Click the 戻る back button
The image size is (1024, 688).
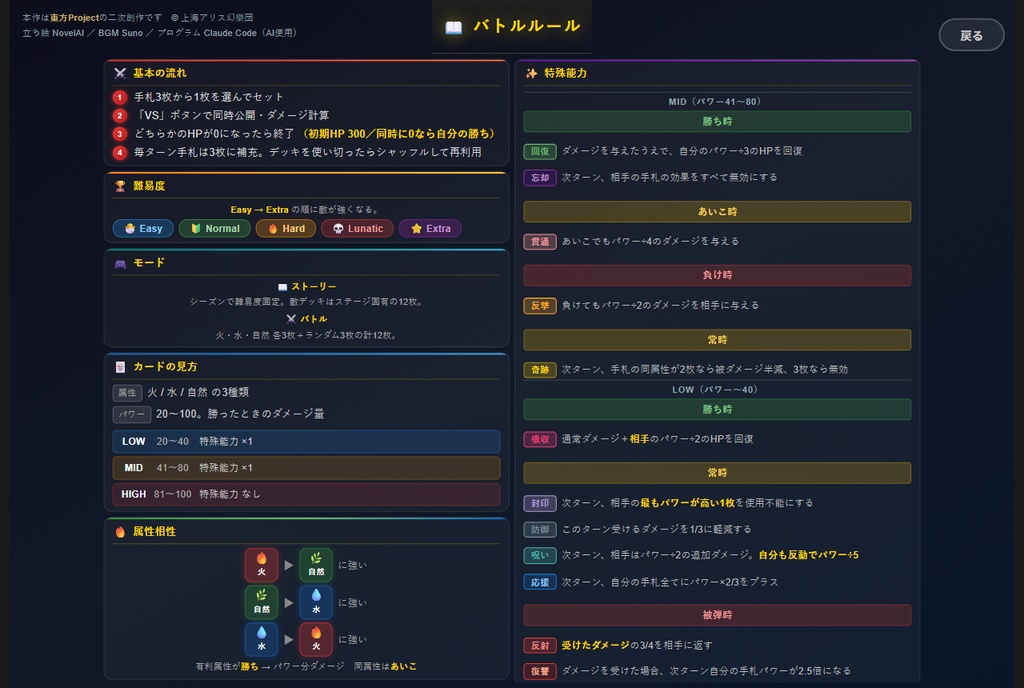[971, 35]
